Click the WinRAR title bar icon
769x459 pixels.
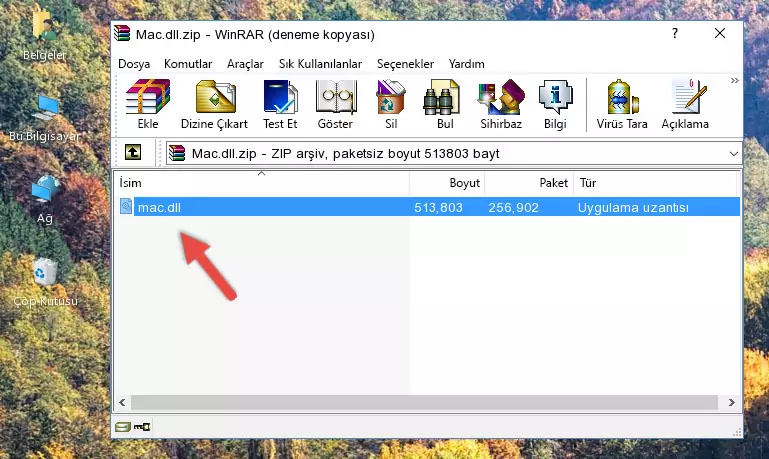(x=122, y=33)
